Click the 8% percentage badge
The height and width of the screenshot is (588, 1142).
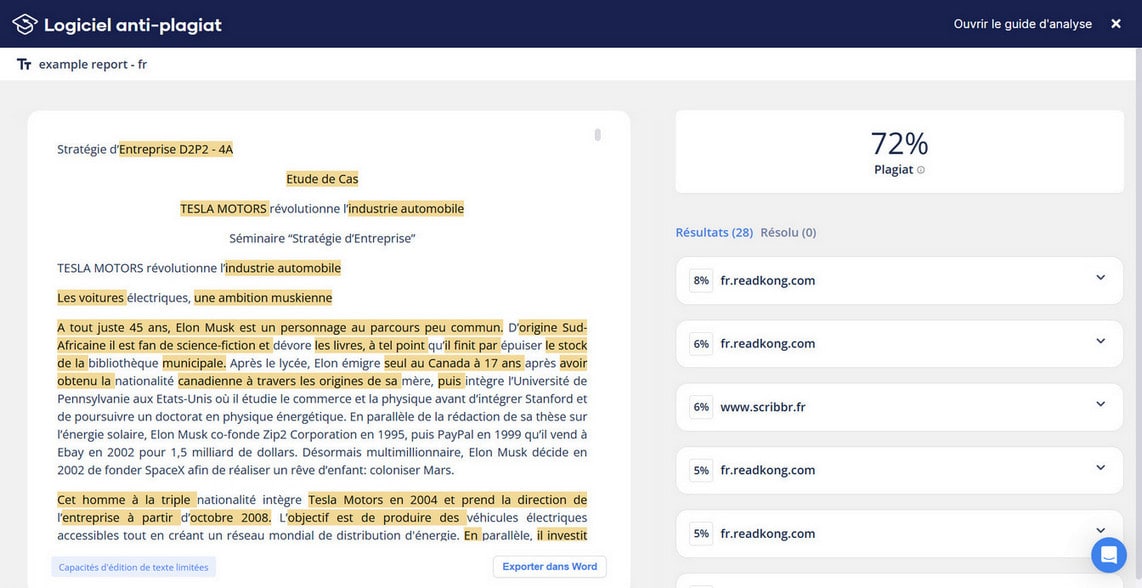pos(701,281)
